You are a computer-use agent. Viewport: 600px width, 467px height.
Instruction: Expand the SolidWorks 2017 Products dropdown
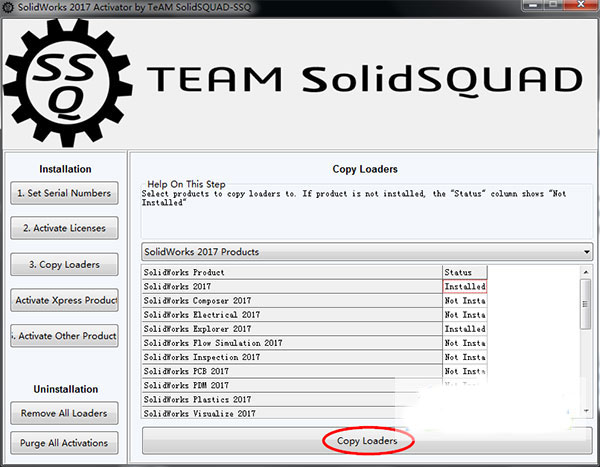point(367,252)
